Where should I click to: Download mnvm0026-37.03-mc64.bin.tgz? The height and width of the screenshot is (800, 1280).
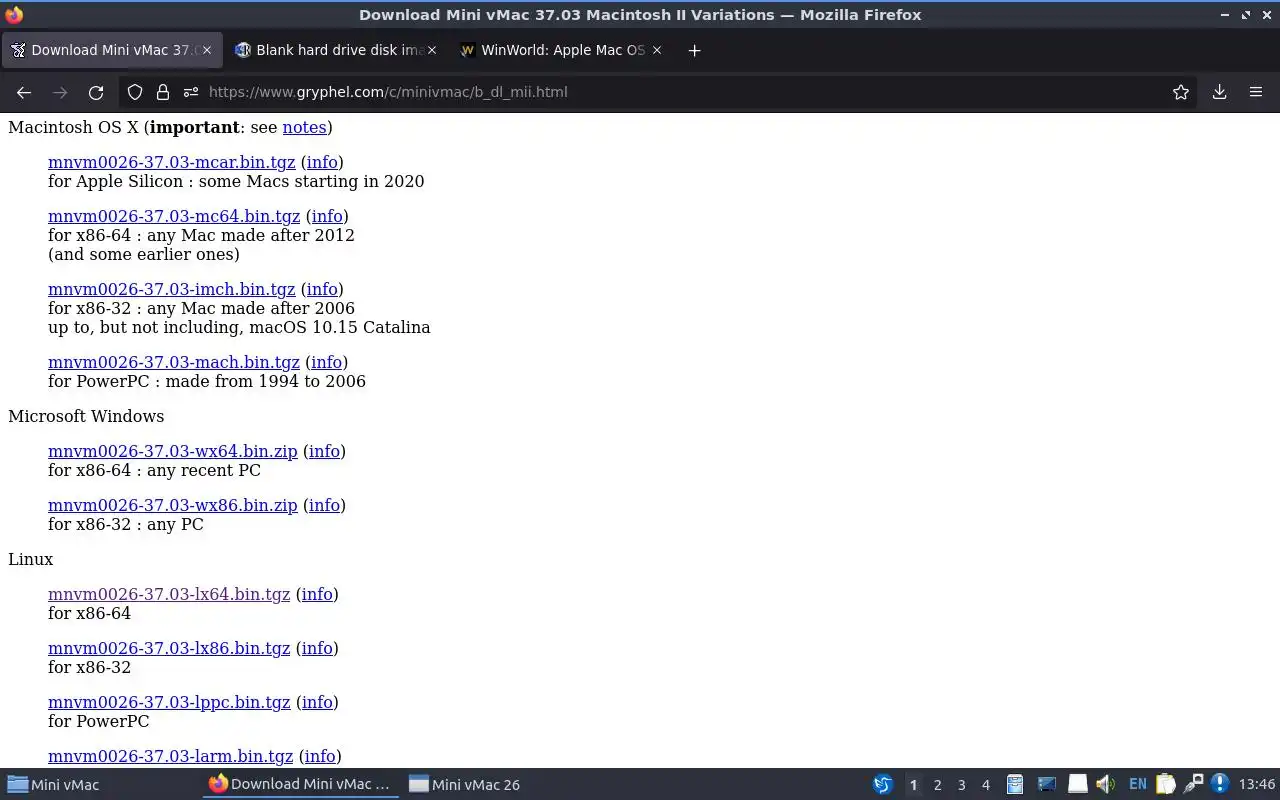[174, 216]
